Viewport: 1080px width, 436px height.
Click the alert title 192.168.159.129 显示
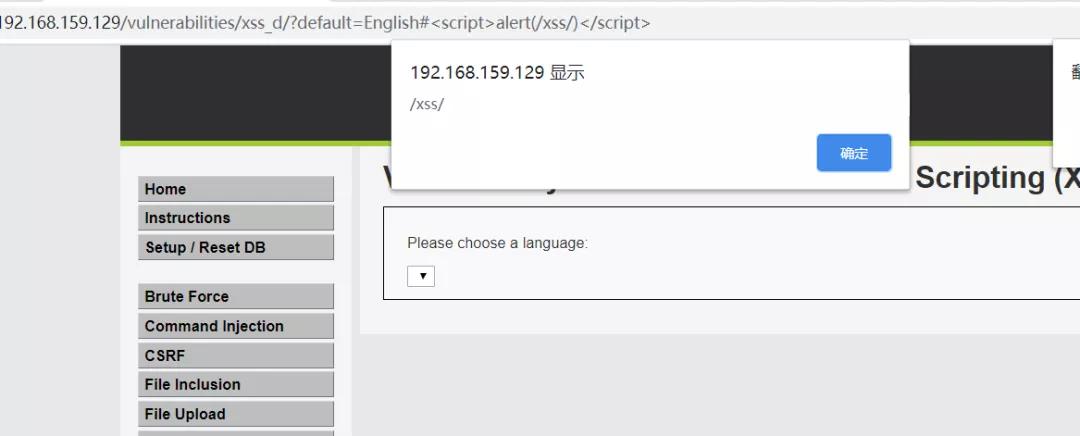[x=497, y=72]
